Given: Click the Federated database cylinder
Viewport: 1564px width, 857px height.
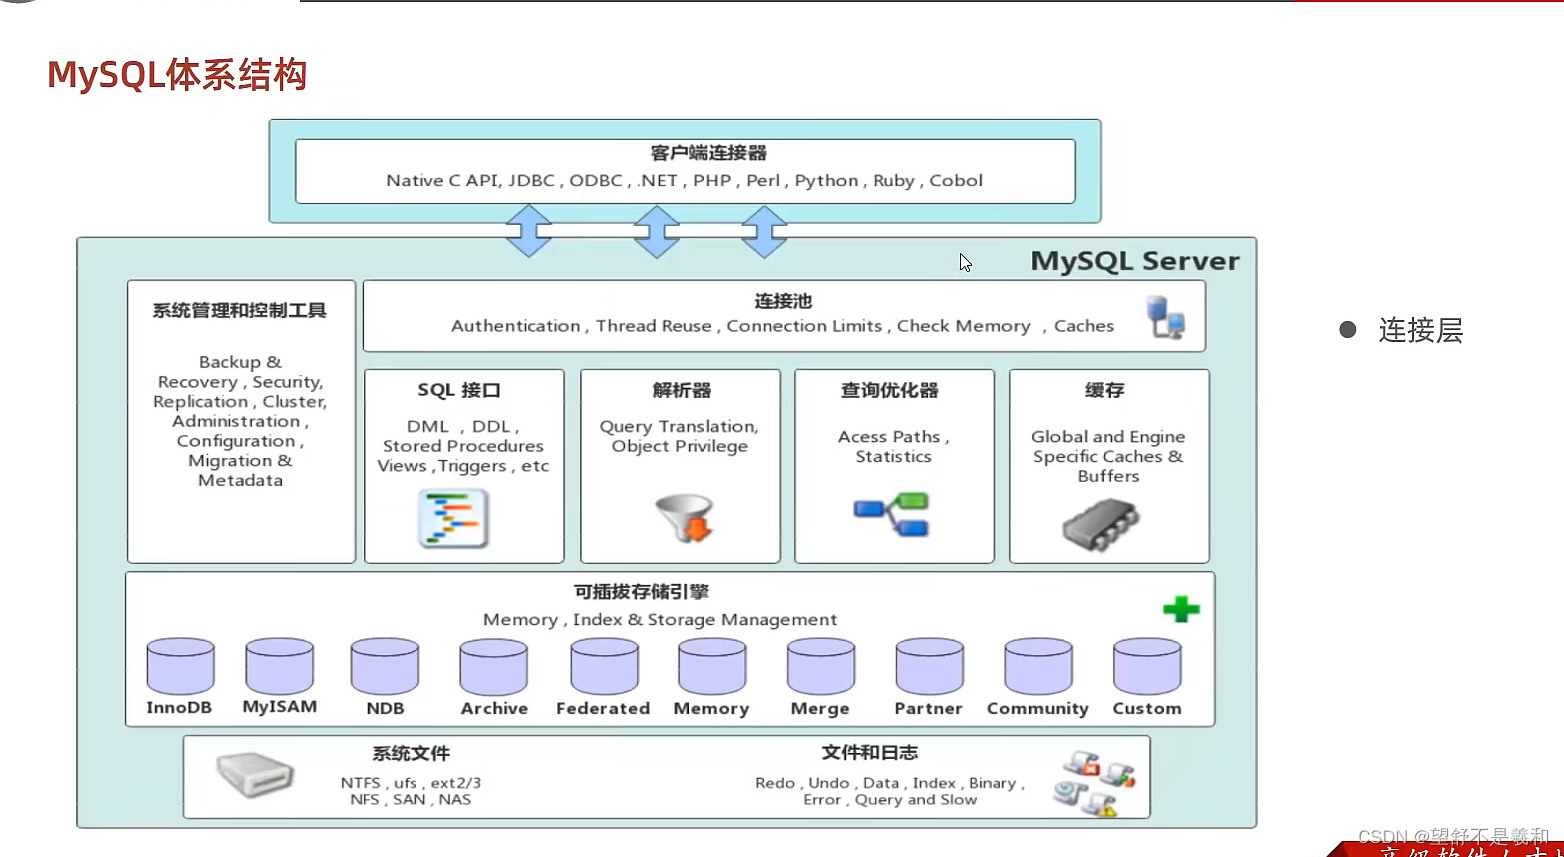Looking at the screenshot, I should tap(604, 668).
